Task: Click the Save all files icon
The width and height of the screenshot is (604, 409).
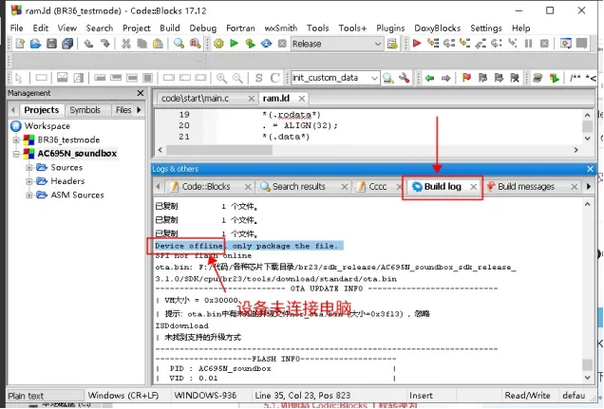Action: 67,44
